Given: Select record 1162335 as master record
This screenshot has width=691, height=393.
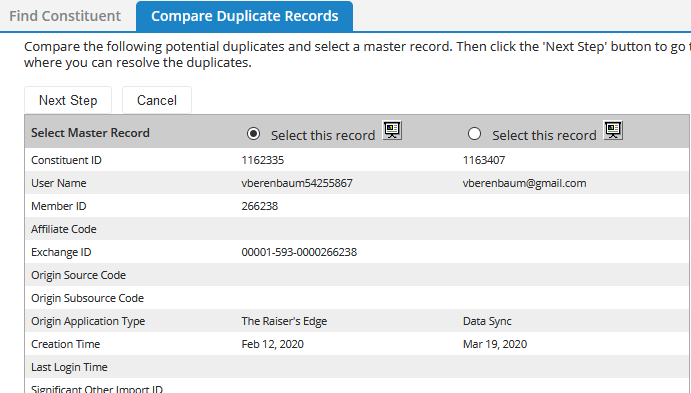Looking at the screenshot, I should (253, 133).
